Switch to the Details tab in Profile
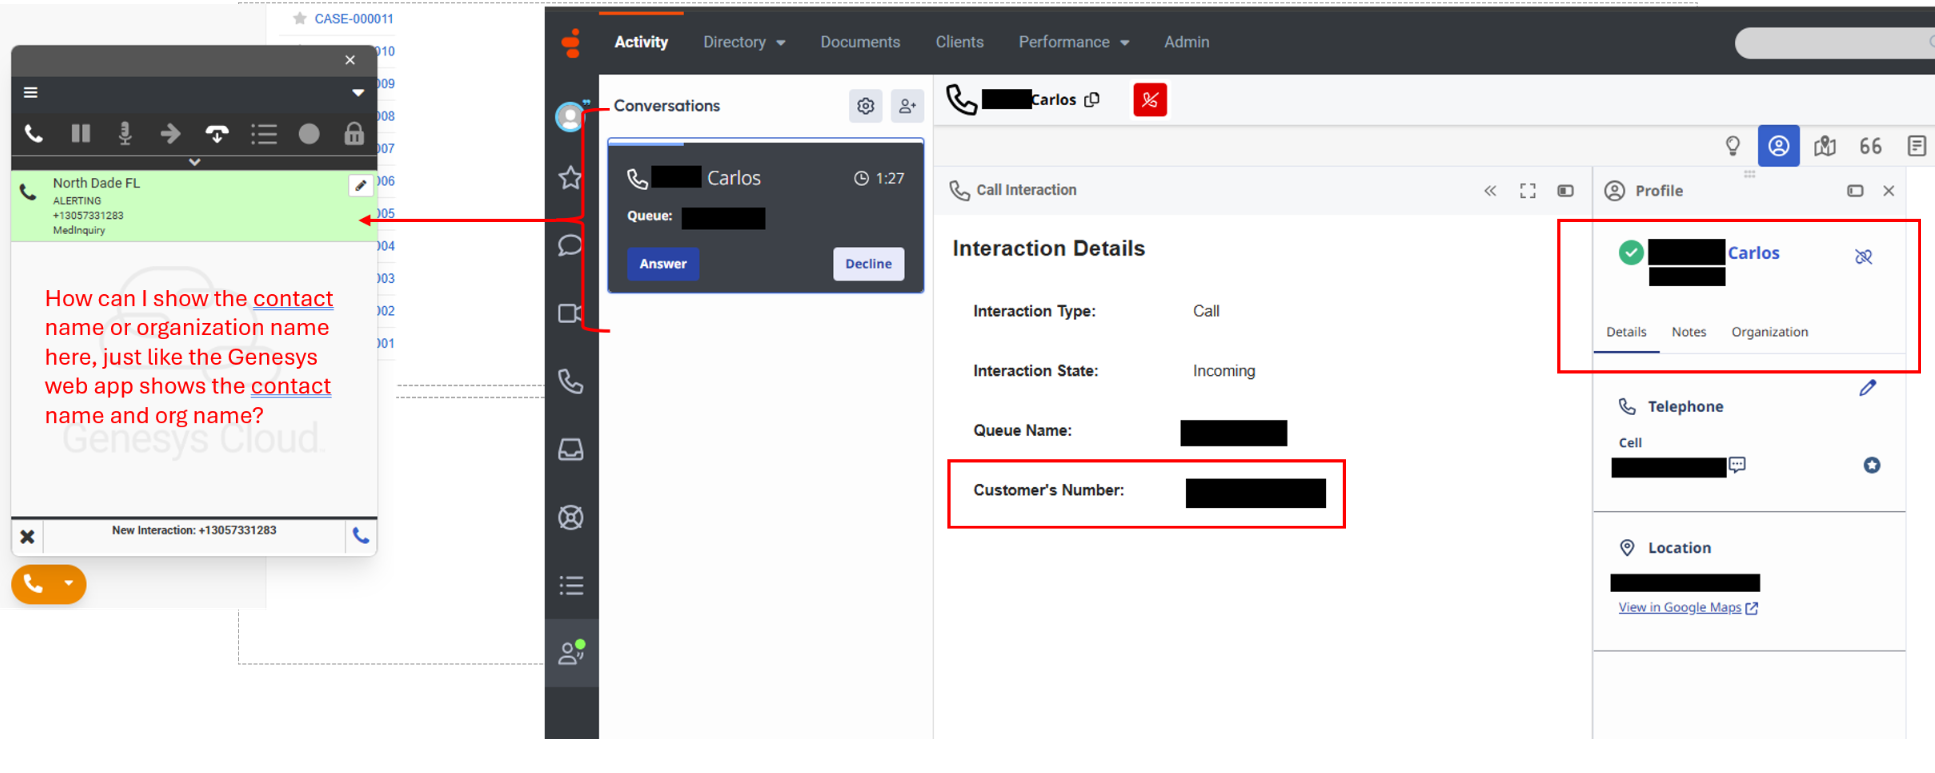1935x773 pixels. [1626, 332]
